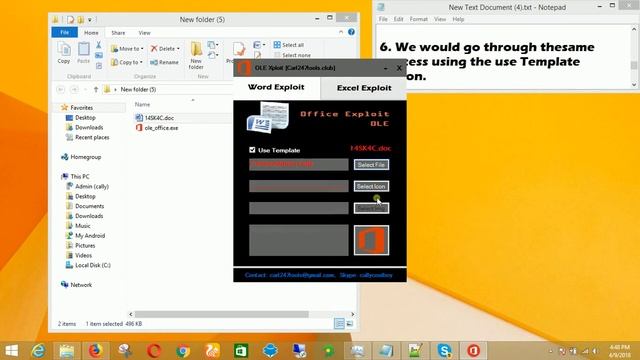Open File Explorer taskbar icon
Image resolution: width=640 pixels, height=360 pixels.
coord(67,351)
